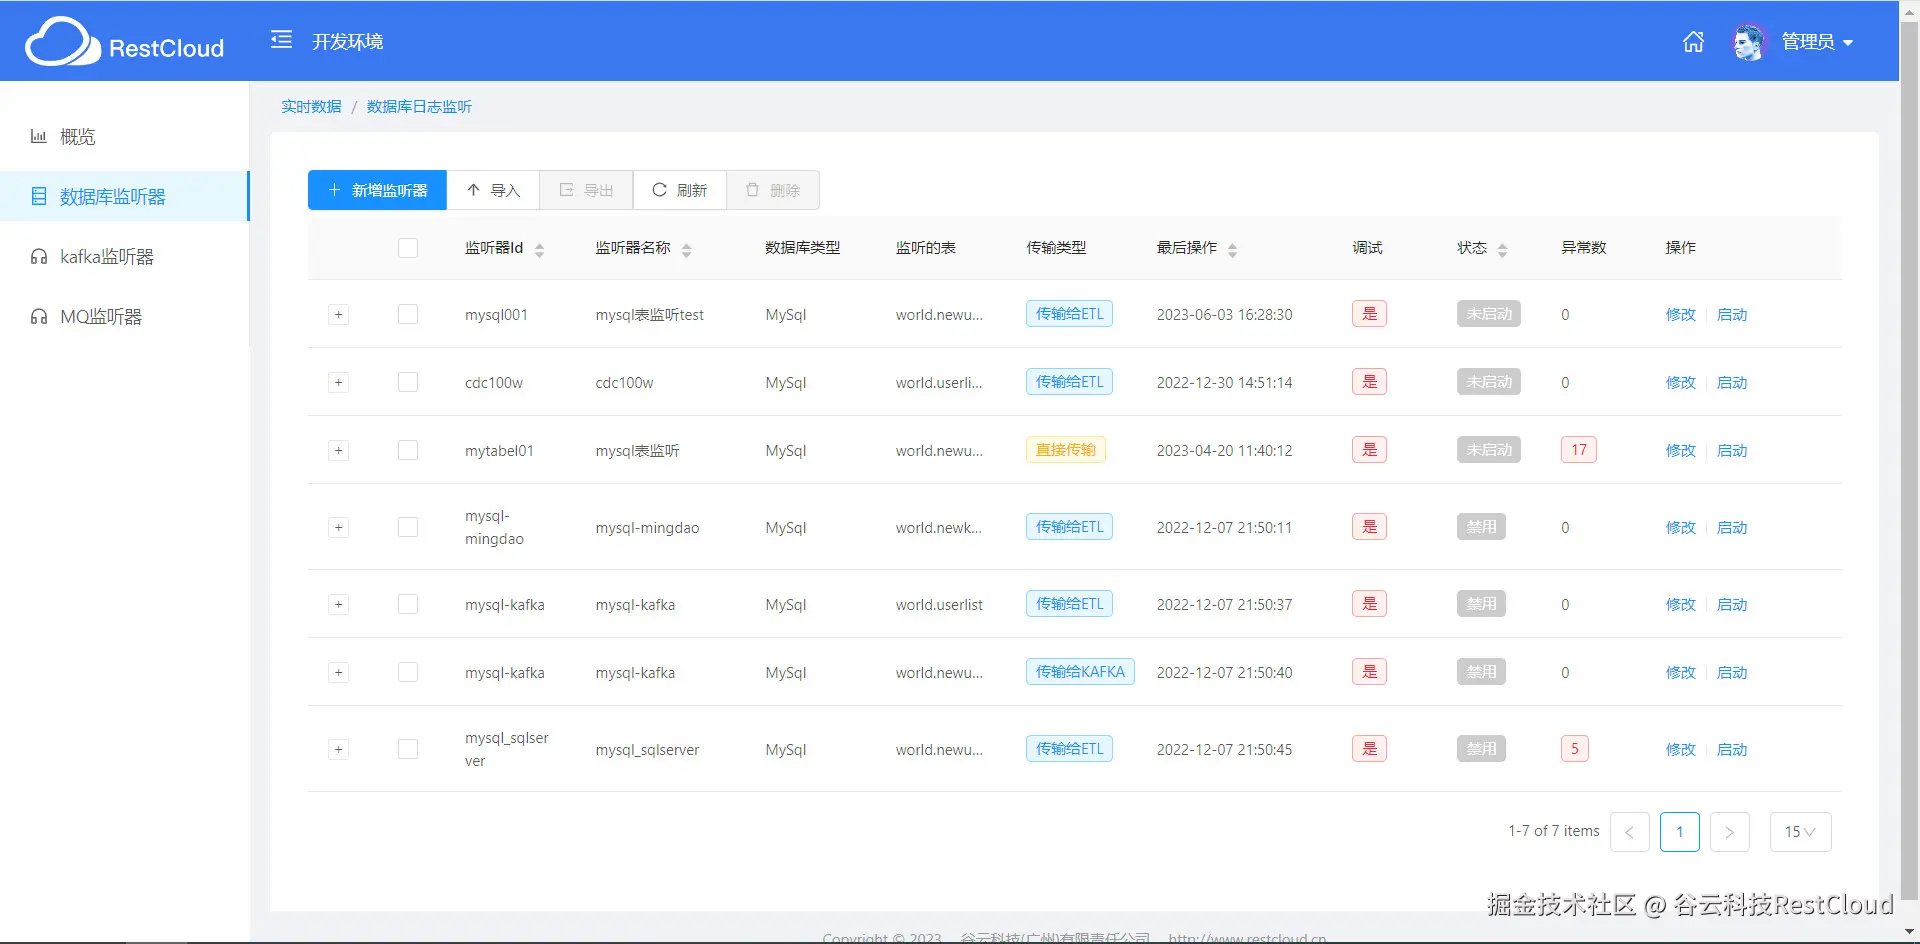Screen dimensions: 1920x944
Task: Open MQ监听器 sidebar item
Action: [x=124, y=317]
